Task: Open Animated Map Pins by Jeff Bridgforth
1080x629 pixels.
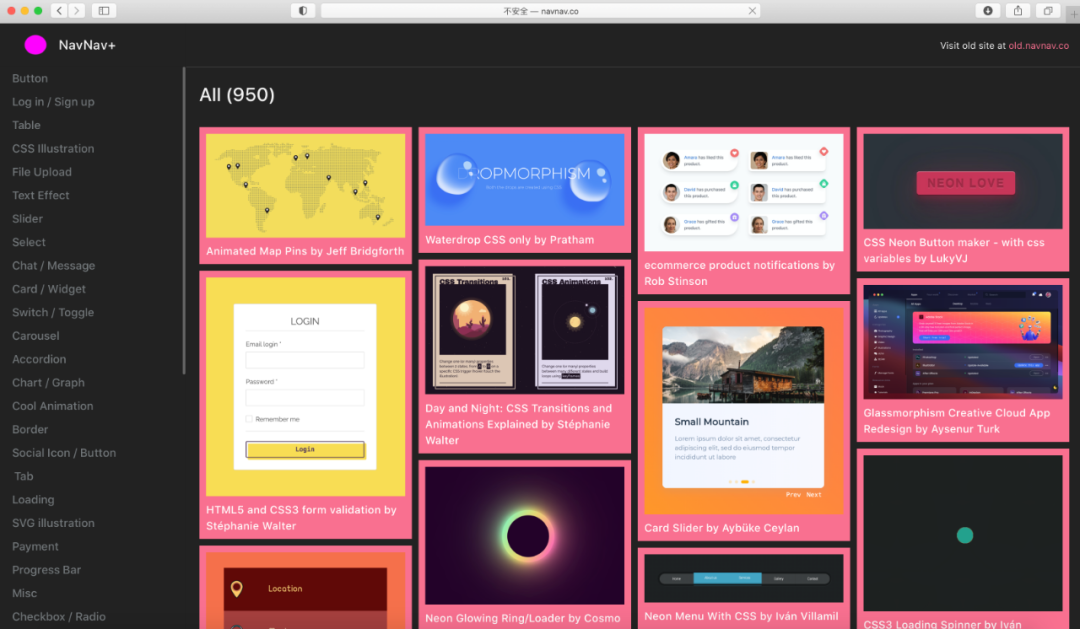Action: (x=305, y=252)
